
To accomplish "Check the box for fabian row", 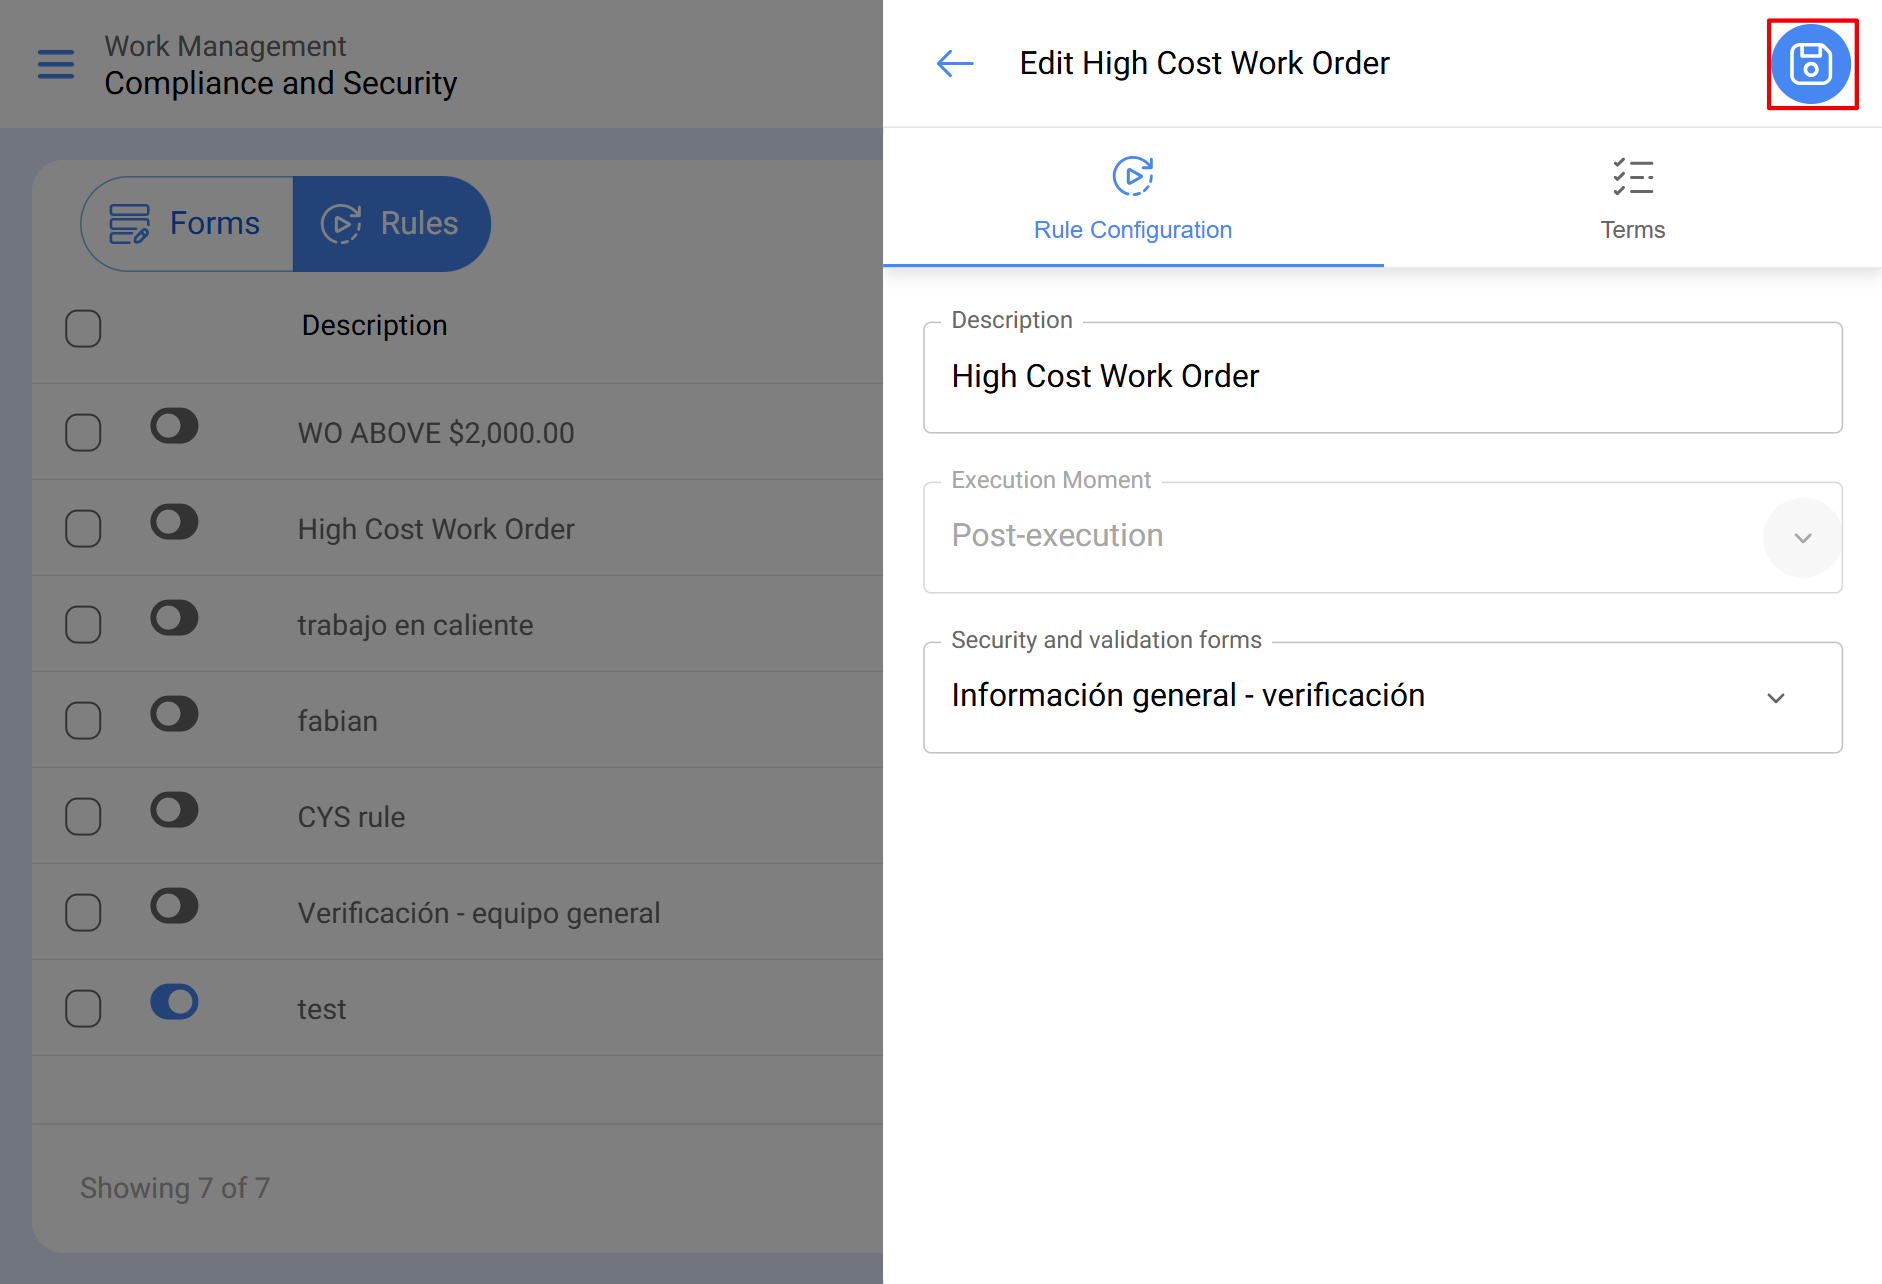I will coord(83,720).
